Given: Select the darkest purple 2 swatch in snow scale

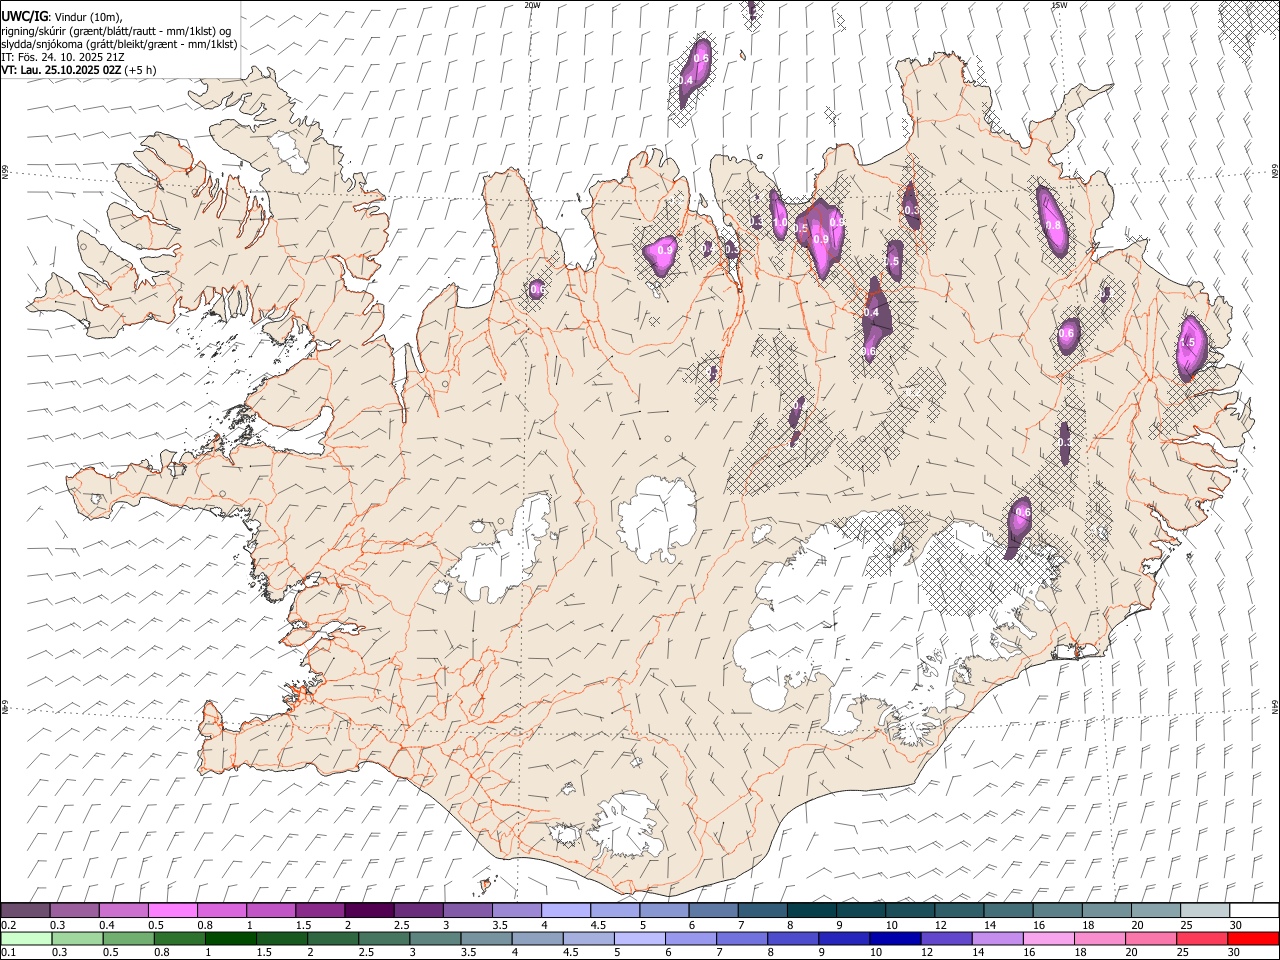Looking at the screenshot, I should [x=369, y=910].
